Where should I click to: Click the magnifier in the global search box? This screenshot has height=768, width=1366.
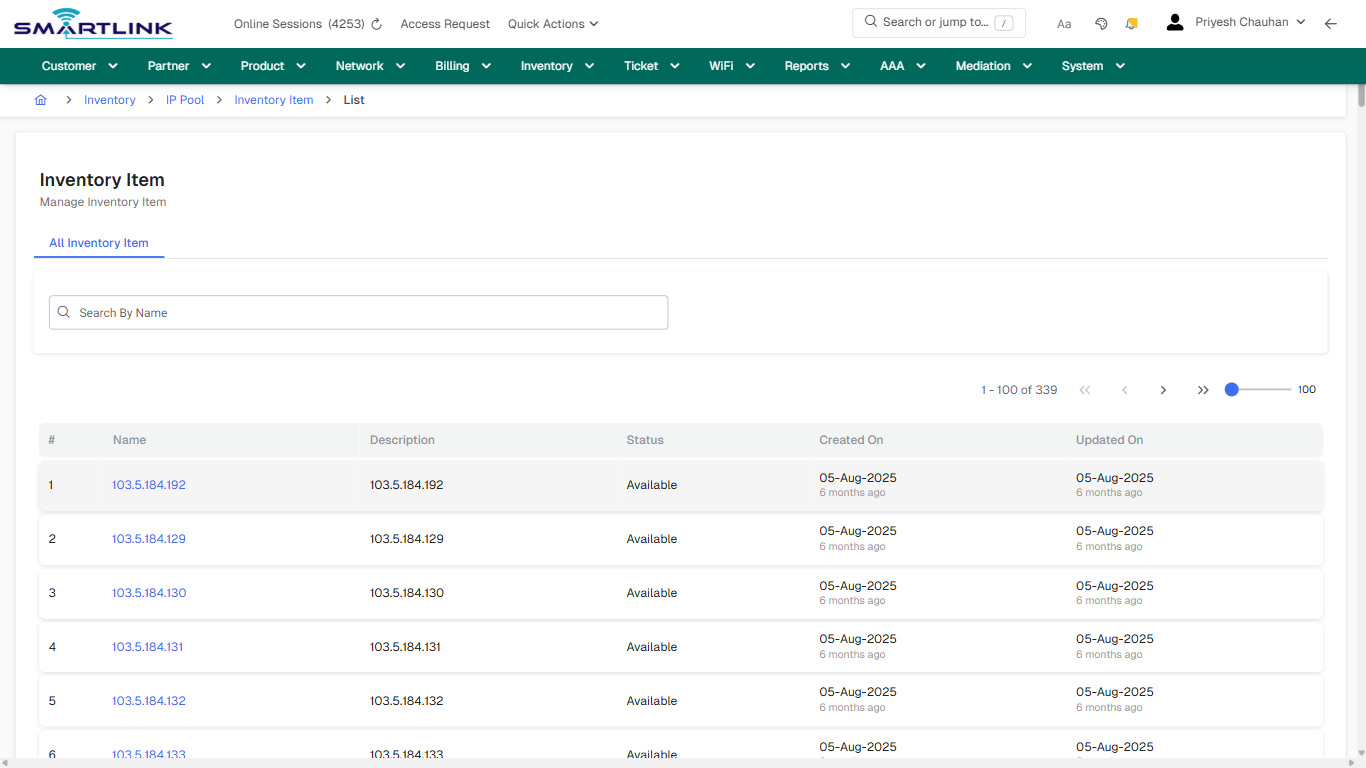(x=869, y=22)
